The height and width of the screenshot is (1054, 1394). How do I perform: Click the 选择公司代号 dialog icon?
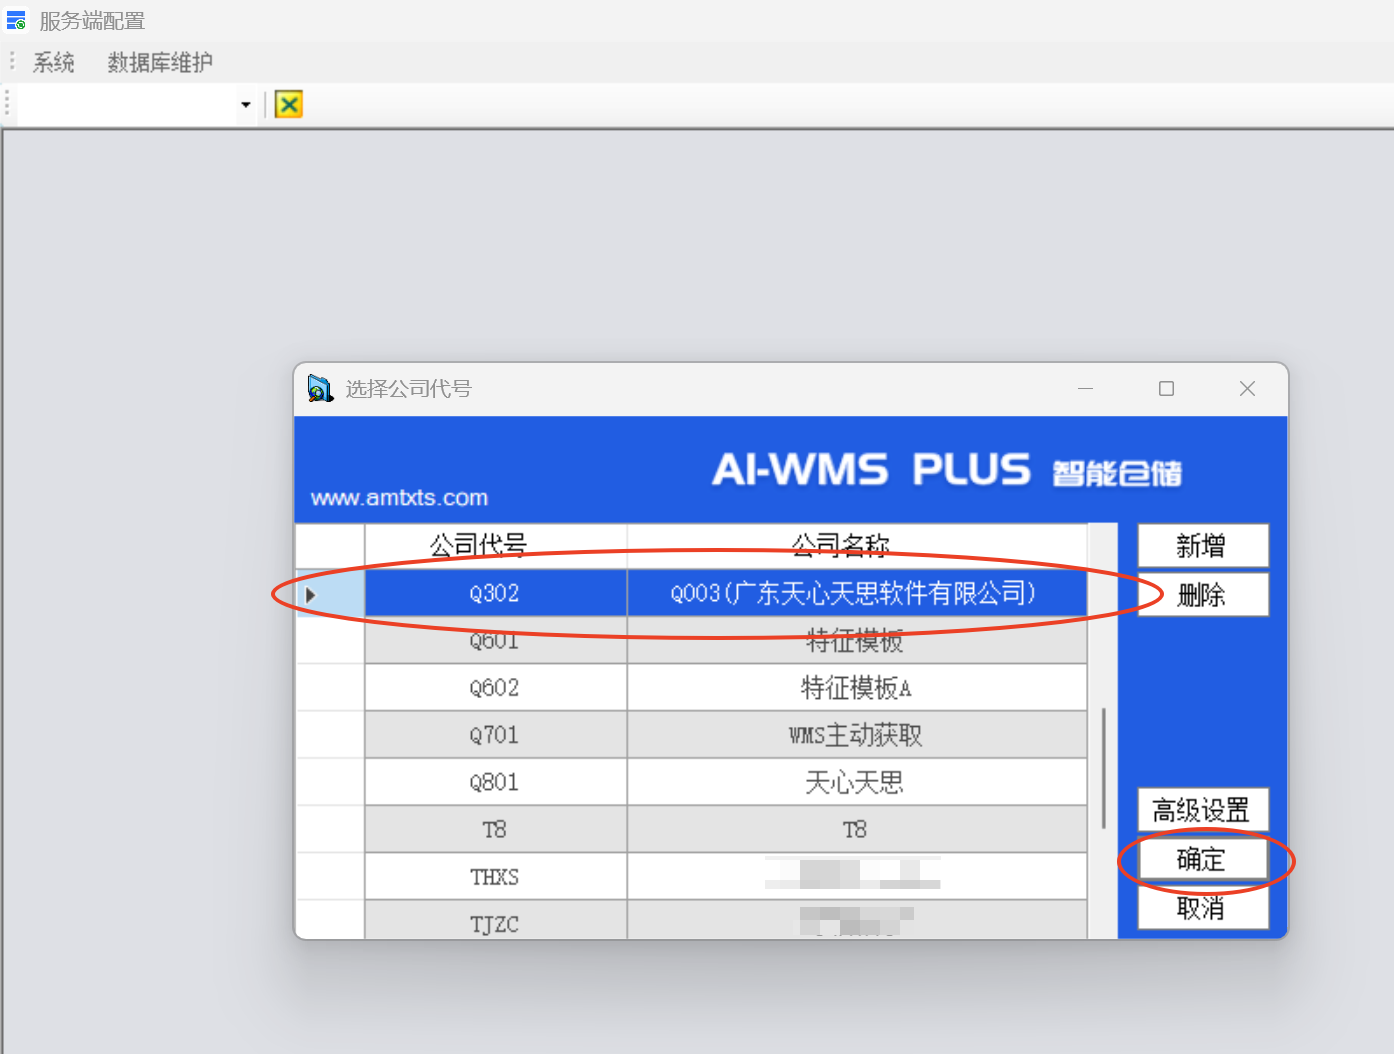click(x=320, y=388)
